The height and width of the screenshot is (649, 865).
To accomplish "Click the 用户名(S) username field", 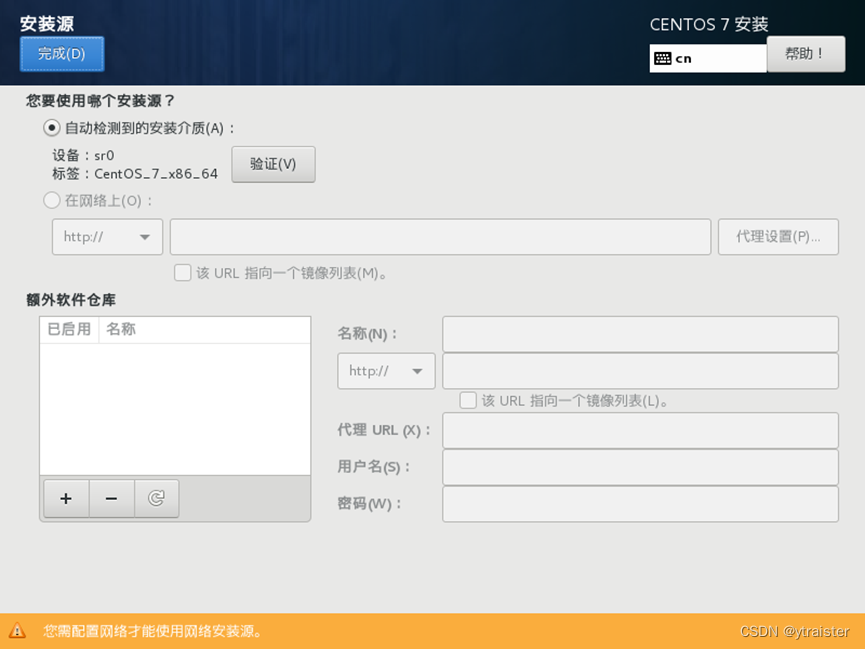I will point(640,467).
